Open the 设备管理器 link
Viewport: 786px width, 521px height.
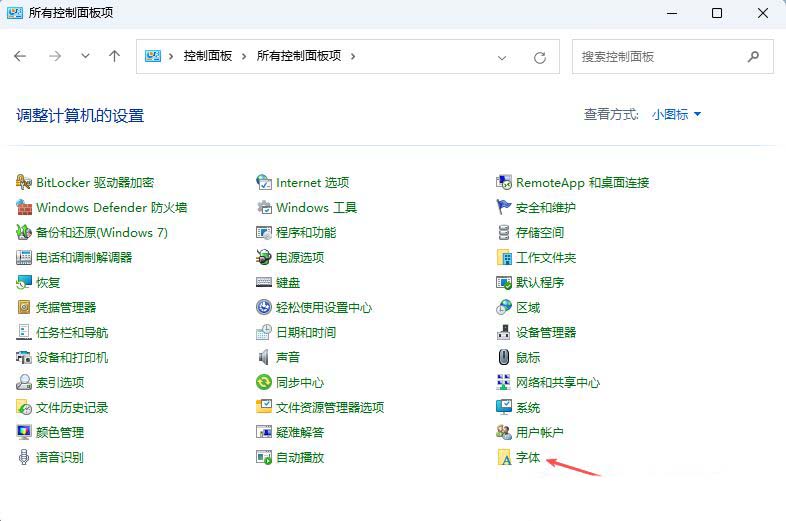tap(546, 332)
